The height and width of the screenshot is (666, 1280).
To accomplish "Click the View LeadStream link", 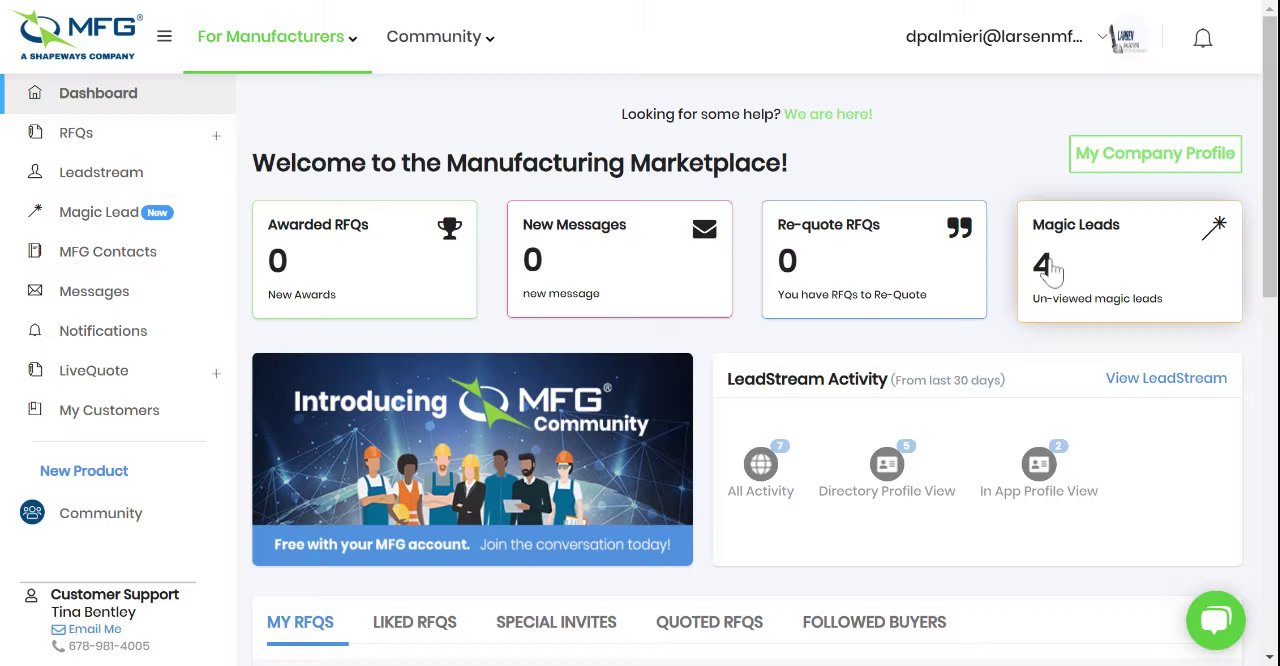I will pyautogui.click(x=1166, y=378).
